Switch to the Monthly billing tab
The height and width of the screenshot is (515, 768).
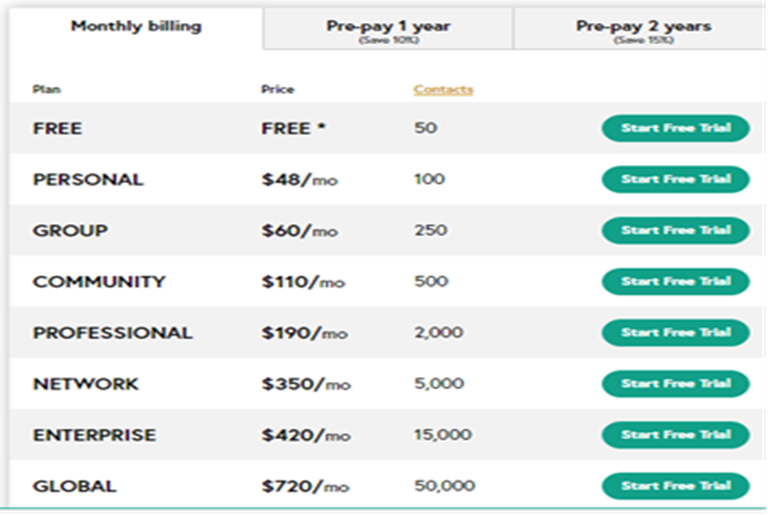[x=136, y=27]
